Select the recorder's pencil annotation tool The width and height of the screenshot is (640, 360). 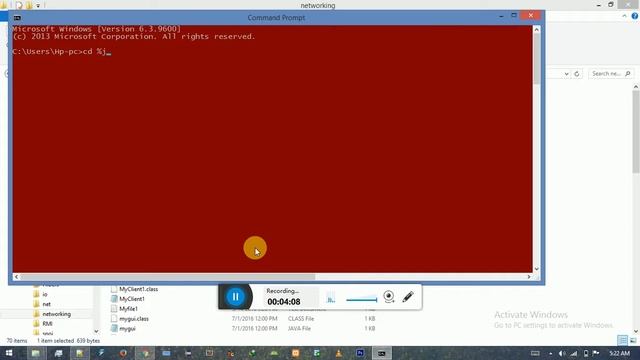coord(408,297)
